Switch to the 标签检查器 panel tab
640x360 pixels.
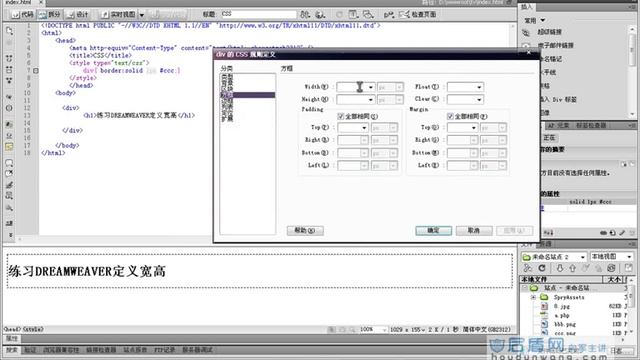[591, 125]
